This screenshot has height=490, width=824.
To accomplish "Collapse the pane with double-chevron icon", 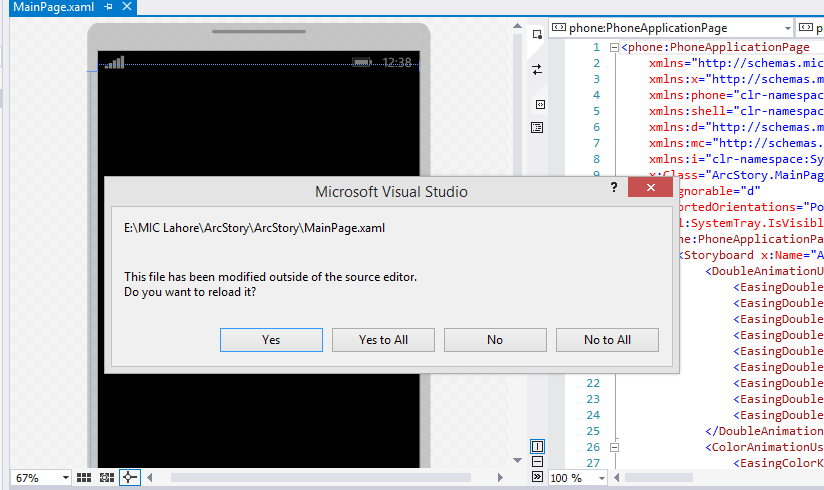I will (x=537, y=477).
